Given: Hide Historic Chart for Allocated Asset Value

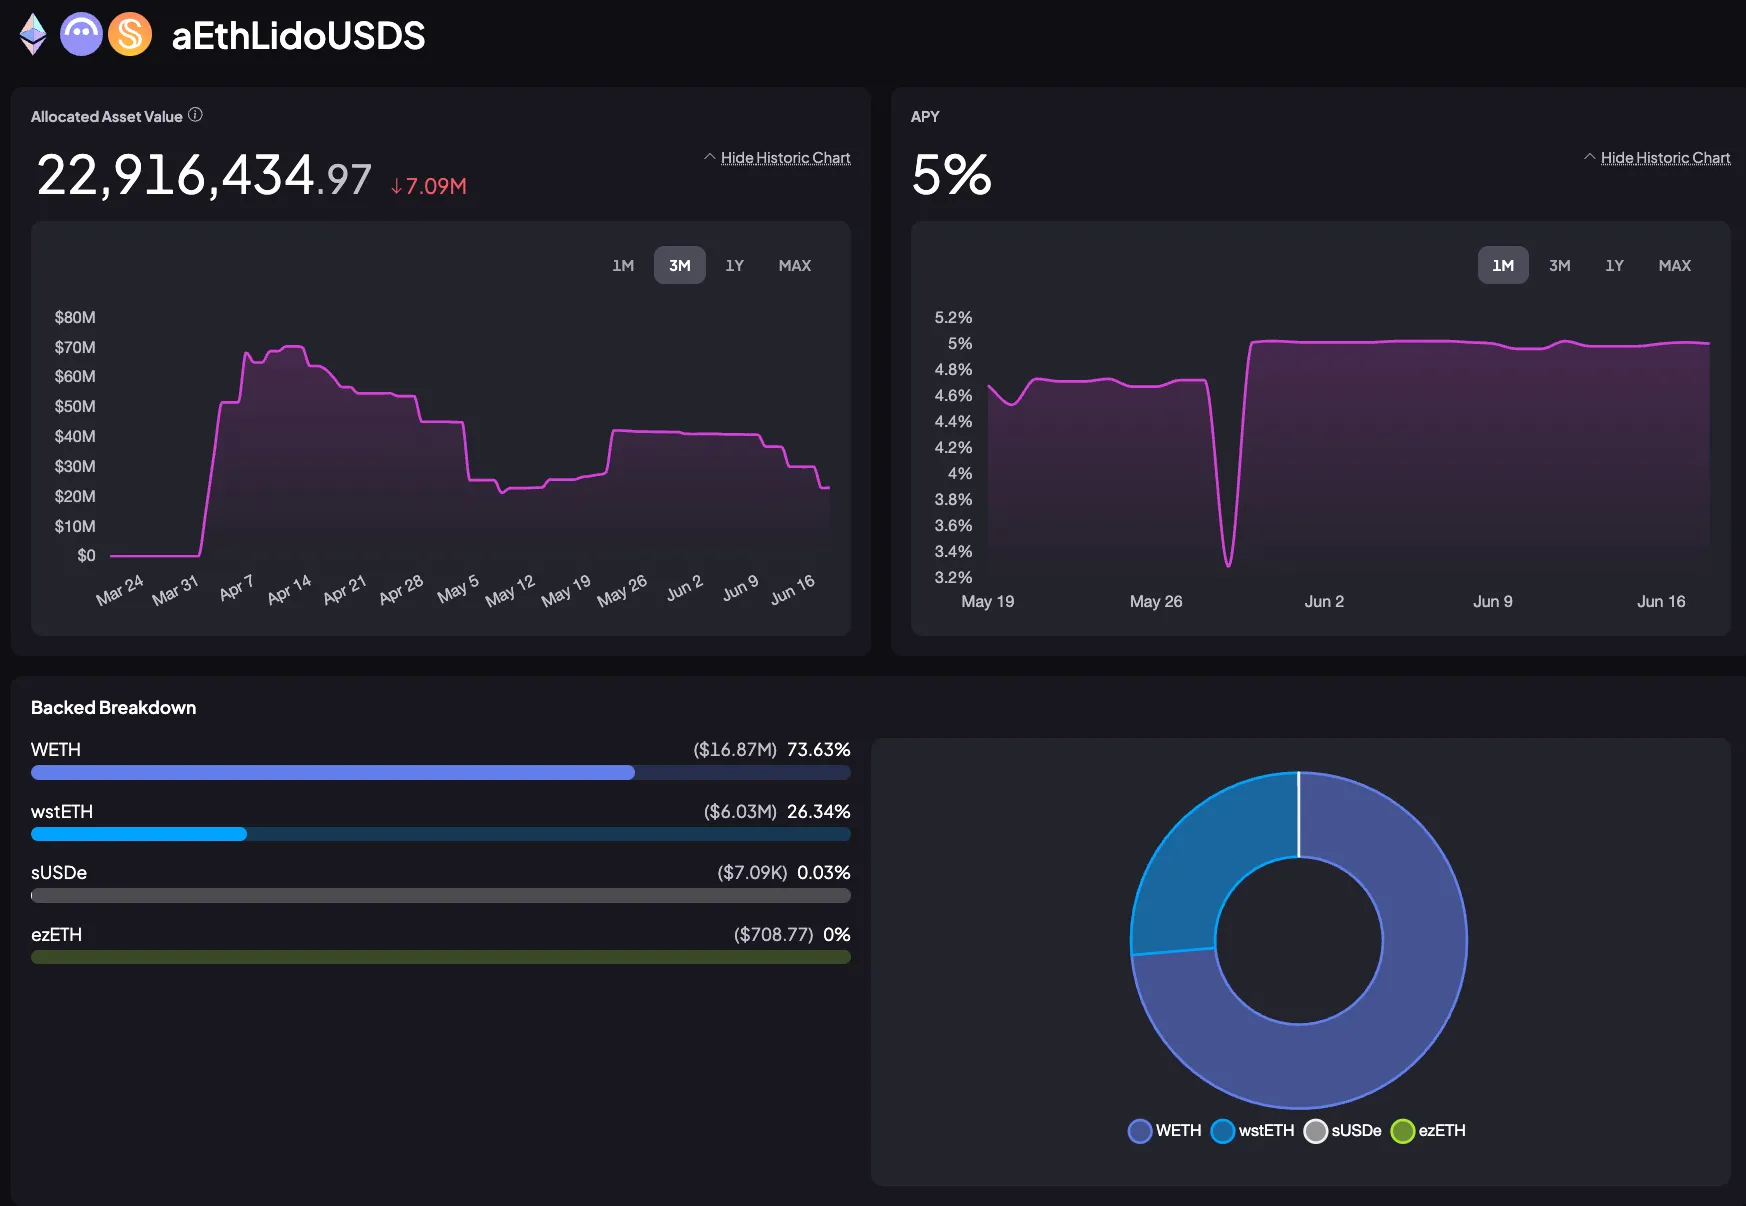Looking at the screenshot, I should click(785, 158).
